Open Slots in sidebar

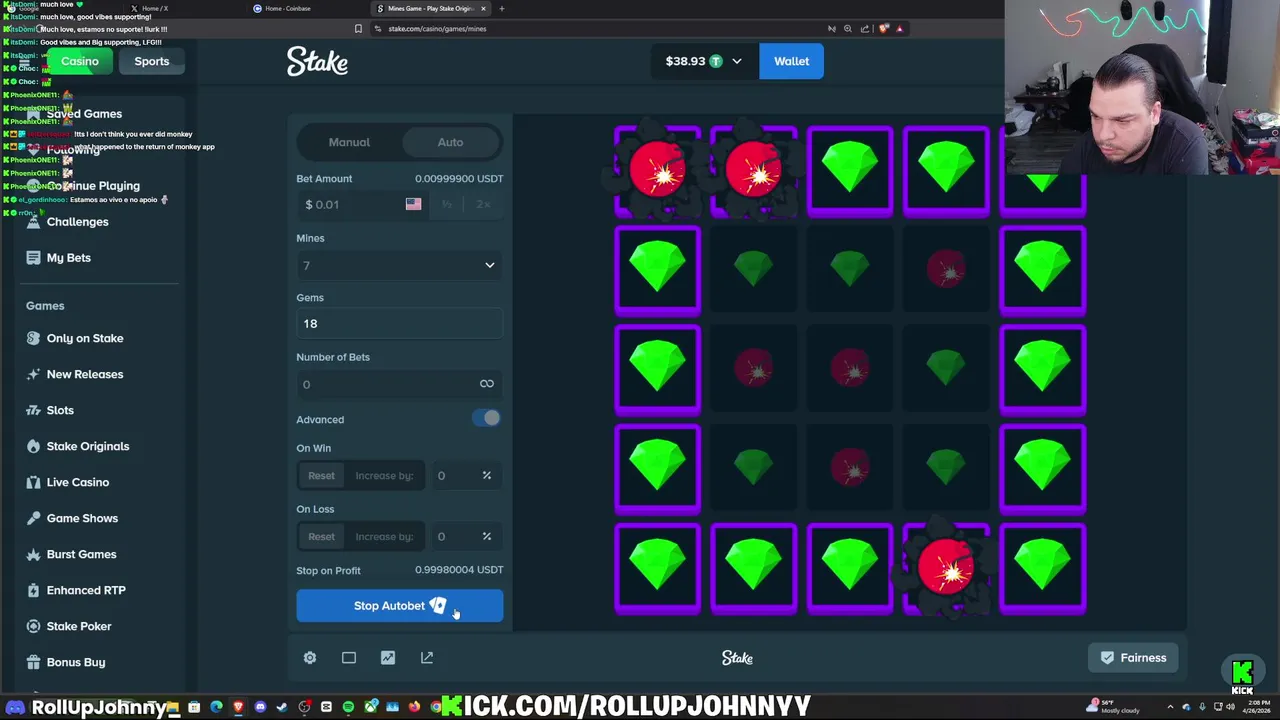pos(60,410)
